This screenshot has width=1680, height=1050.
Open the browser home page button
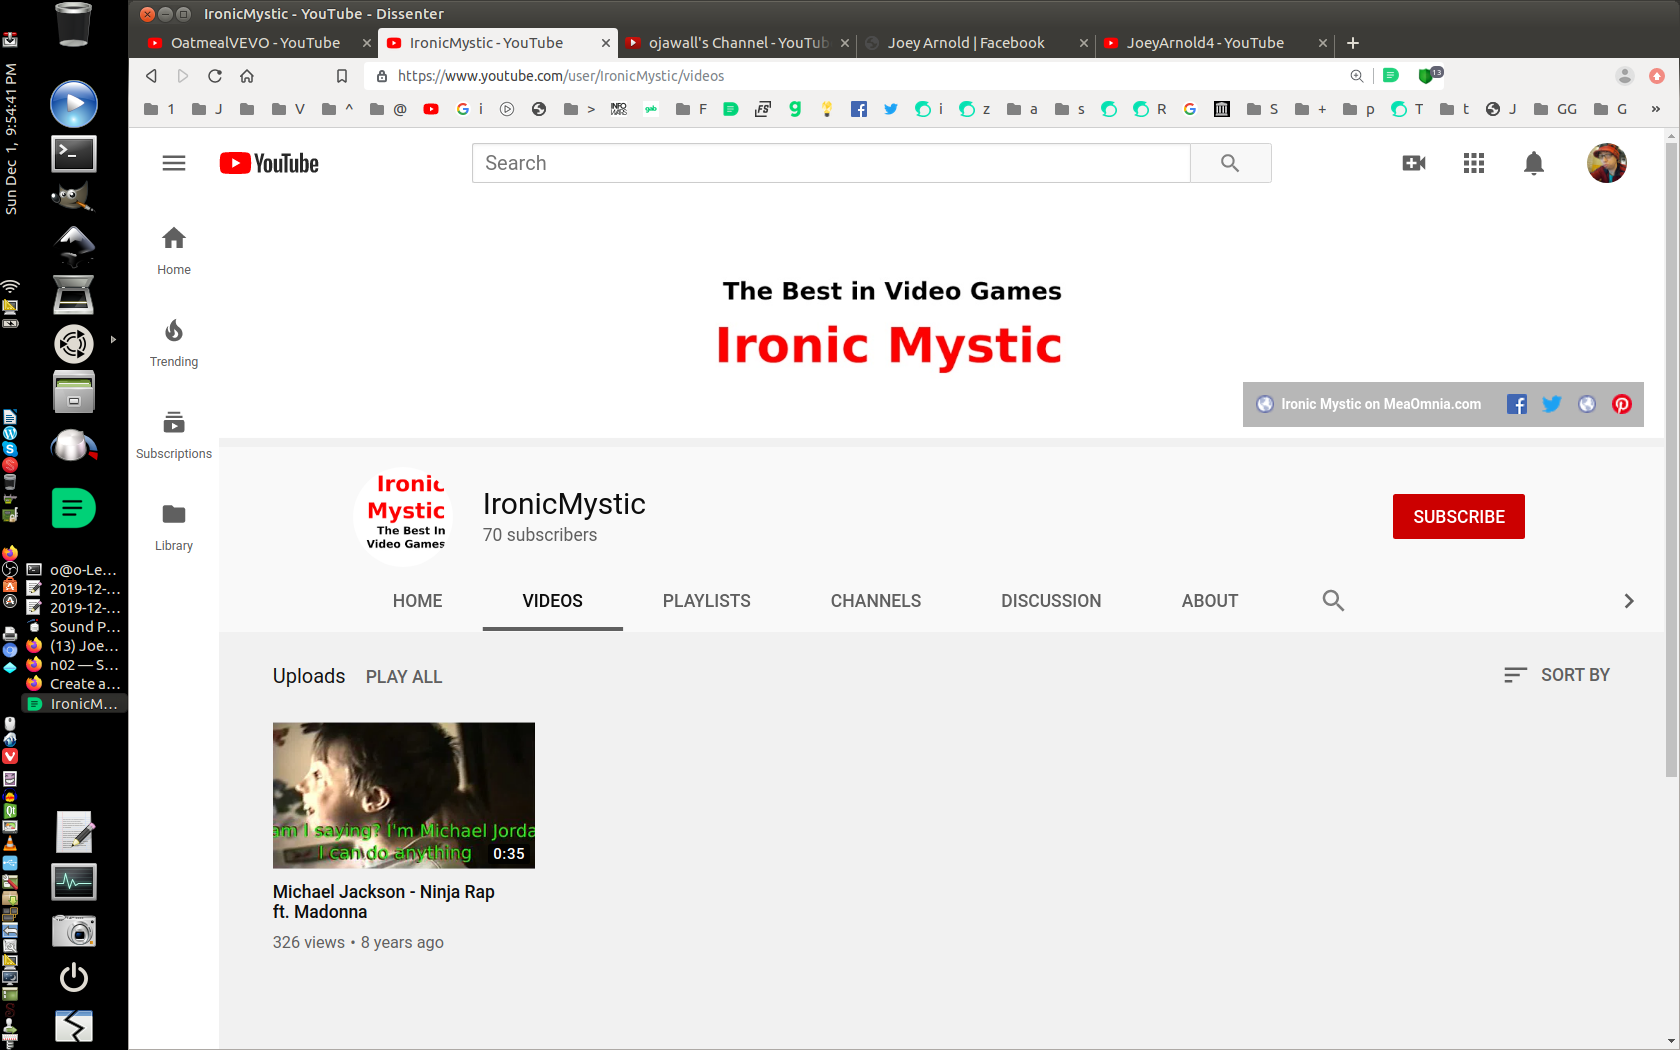[x=247, y=76]
